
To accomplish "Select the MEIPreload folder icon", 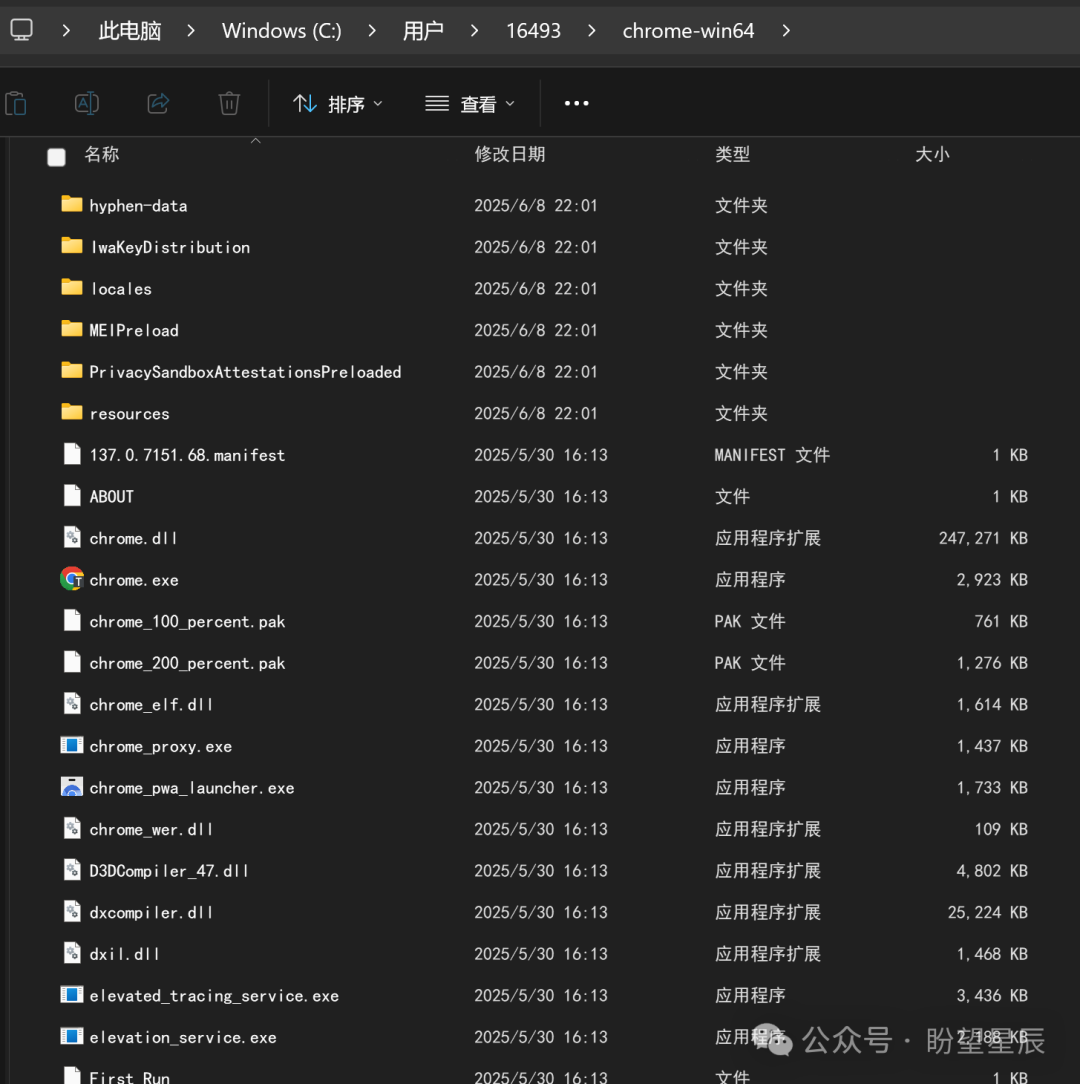I will (x=72, y=328).
